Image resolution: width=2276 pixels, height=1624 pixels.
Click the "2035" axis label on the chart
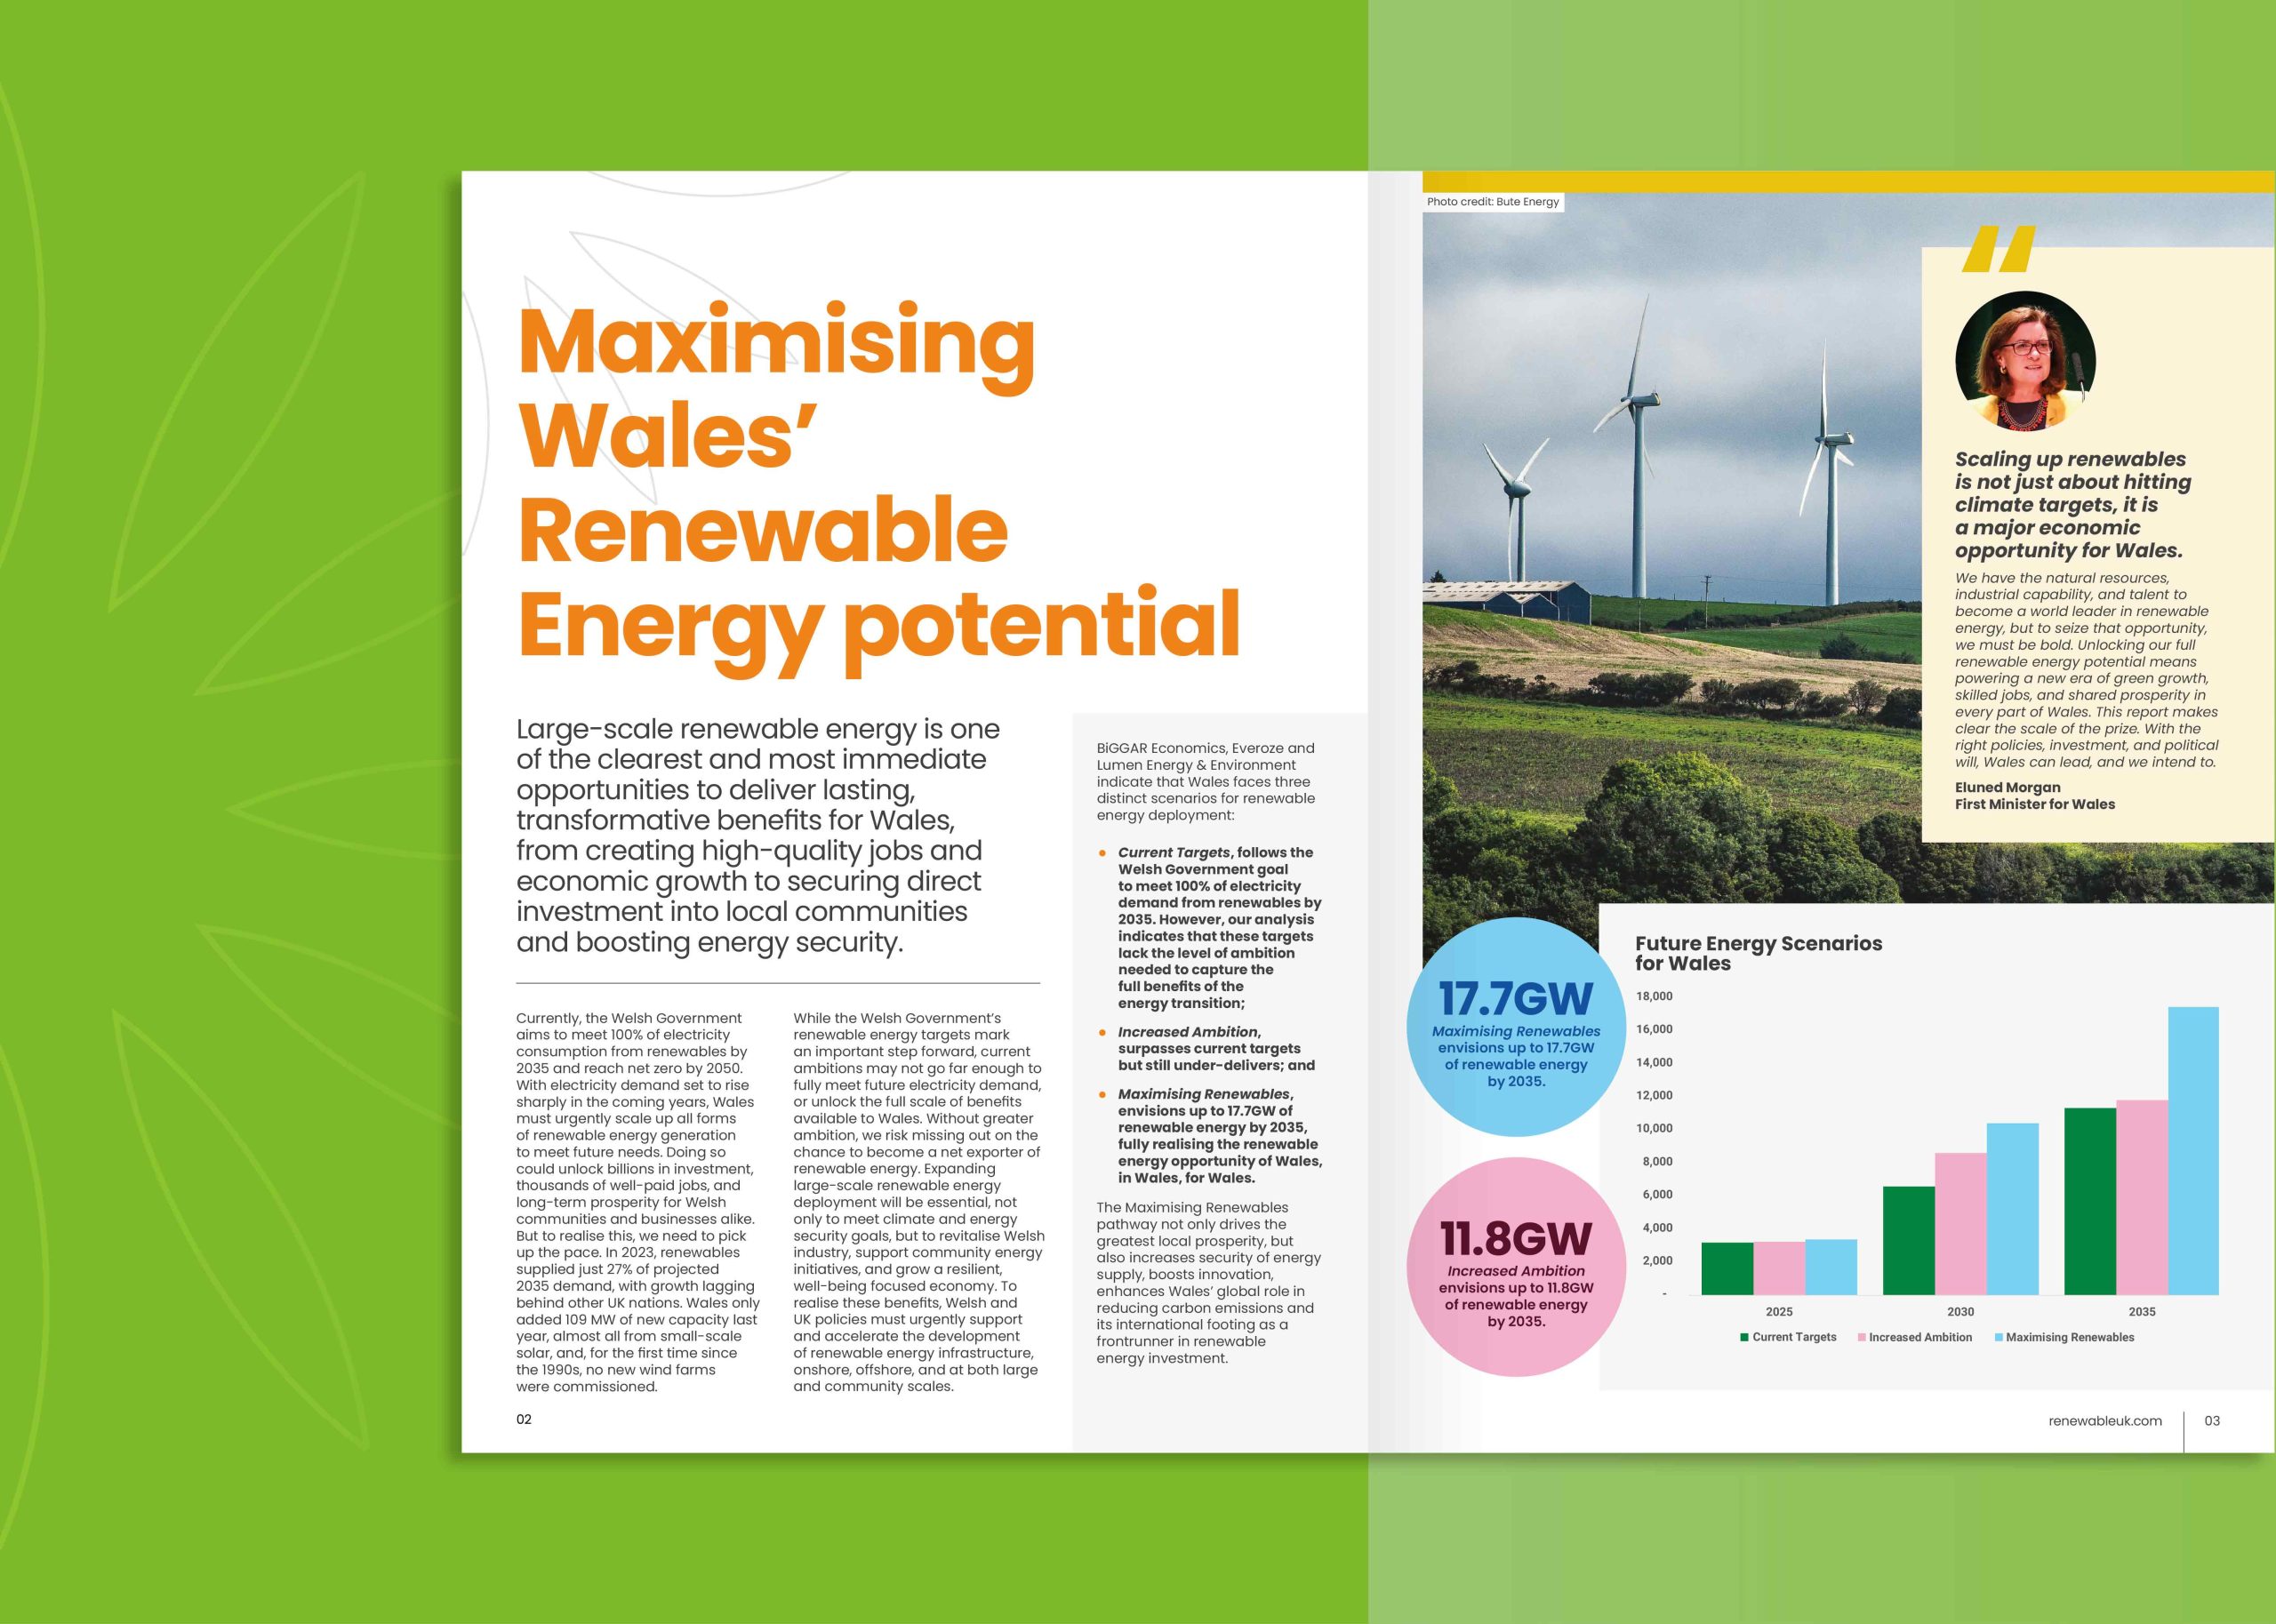coord(2142,1311)
